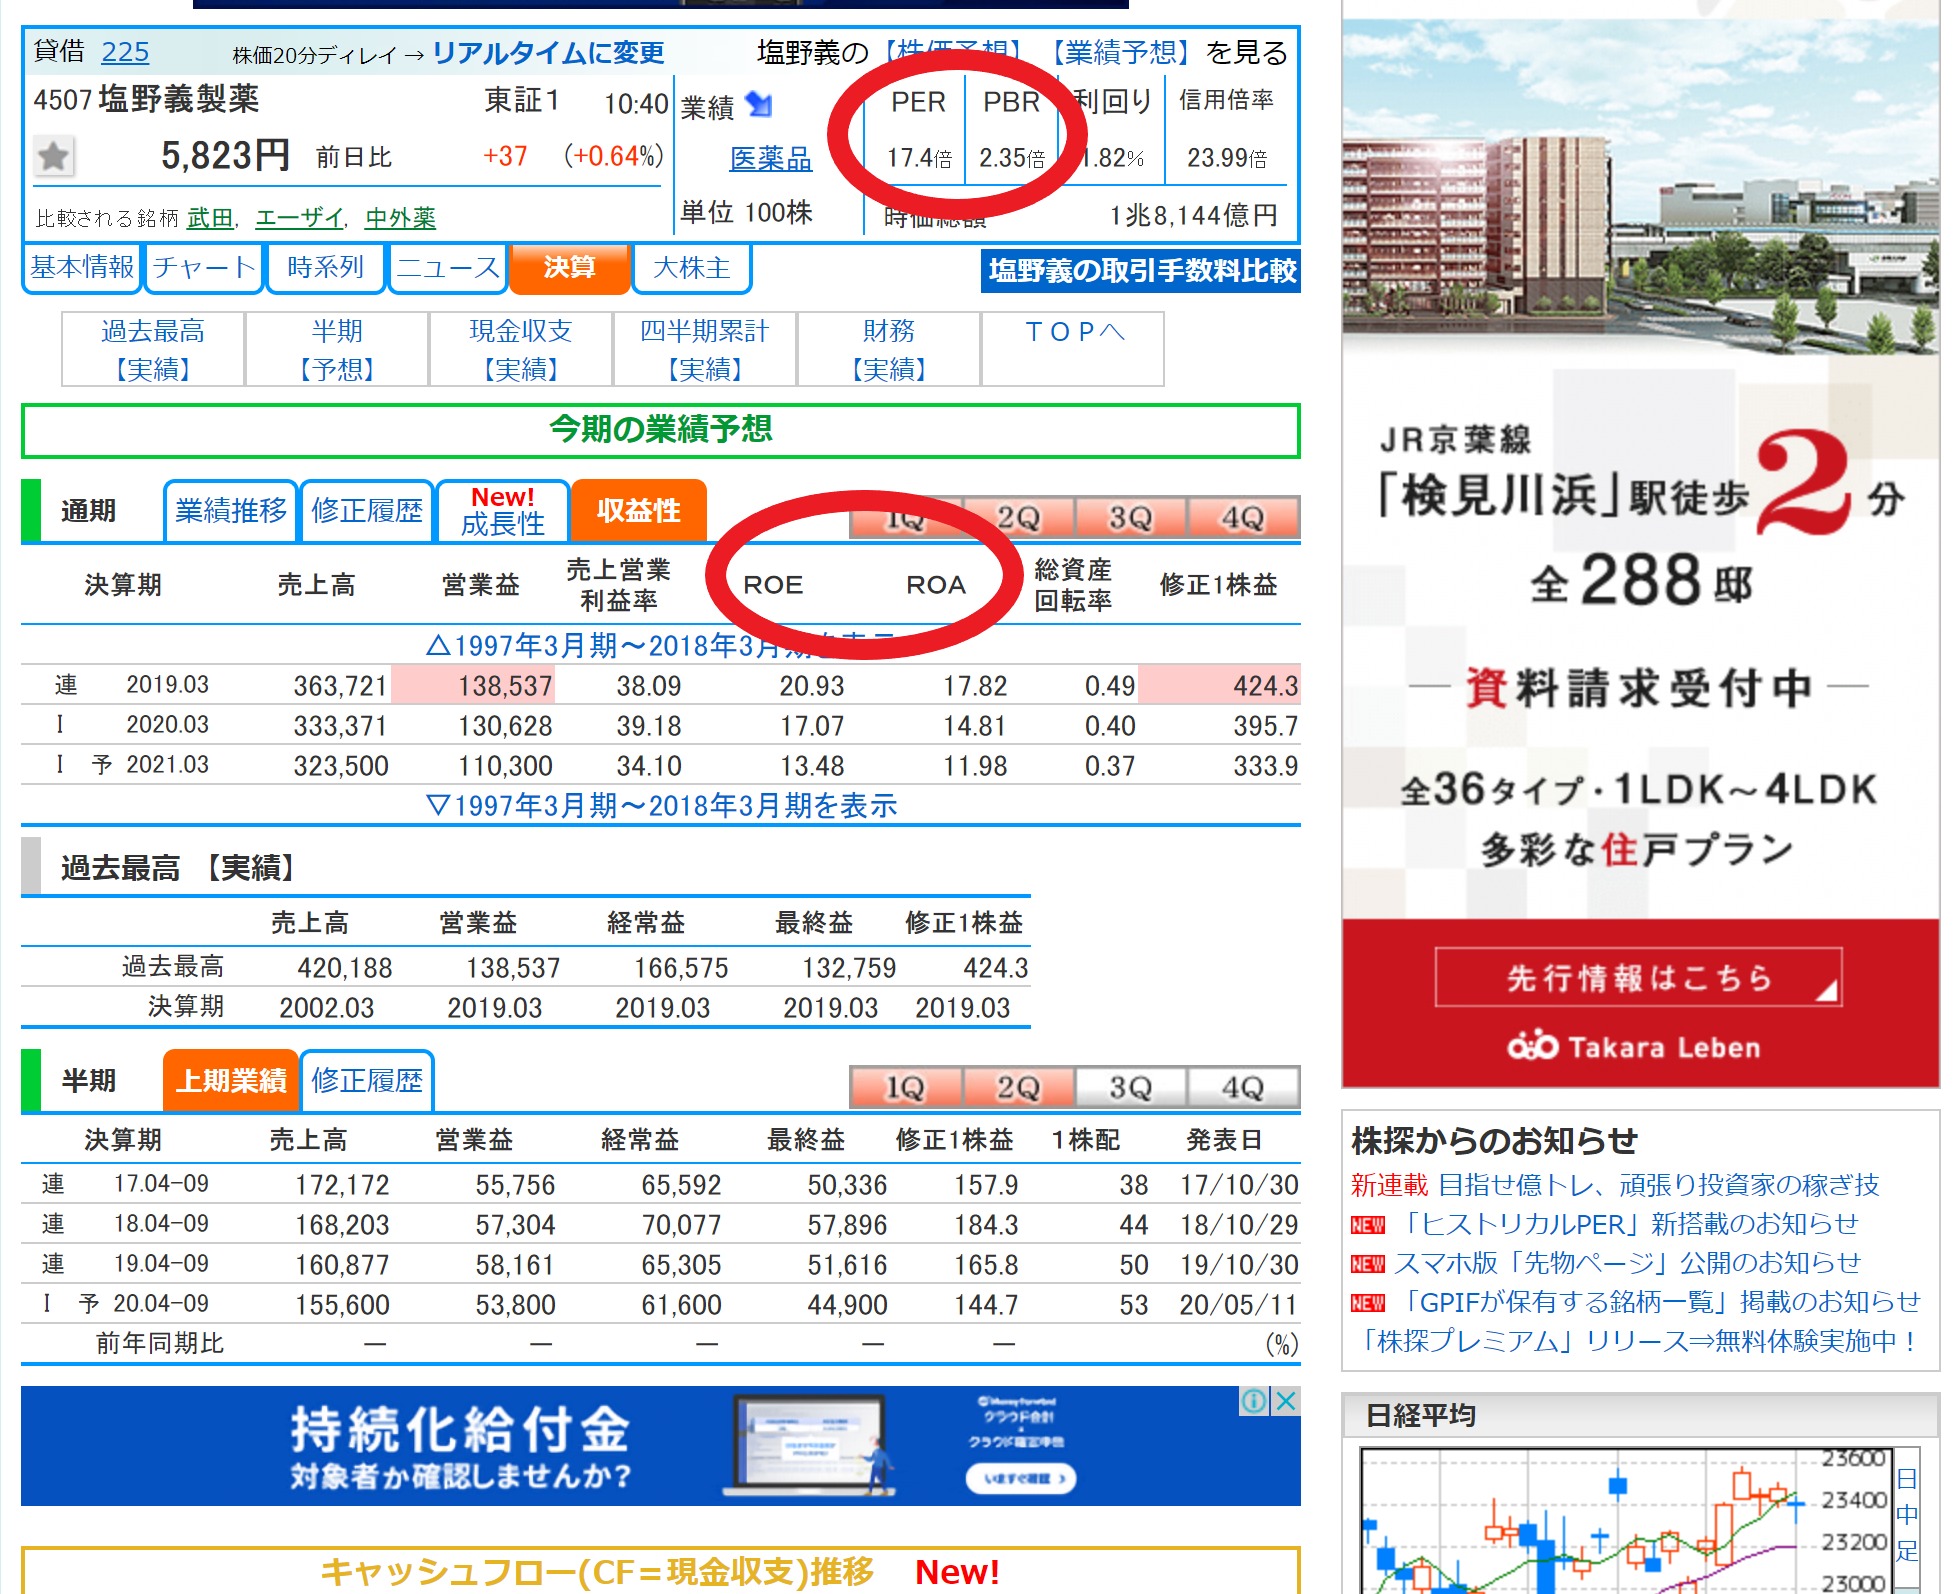Select the 決算 tab
This screenshot has width=1957, height=1594.
point(569,268)
